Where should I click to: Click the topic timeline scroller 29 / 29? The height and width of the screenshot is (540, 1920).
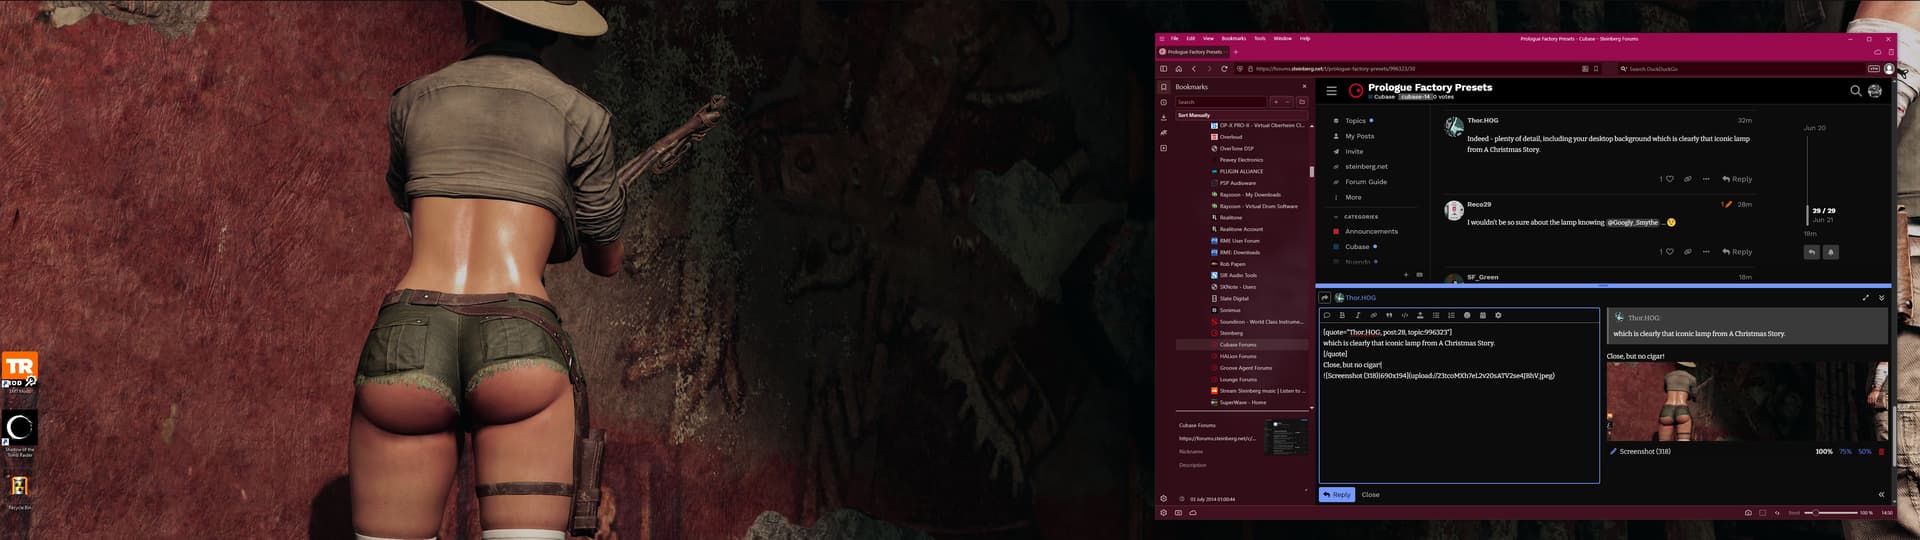(1824, 211)
